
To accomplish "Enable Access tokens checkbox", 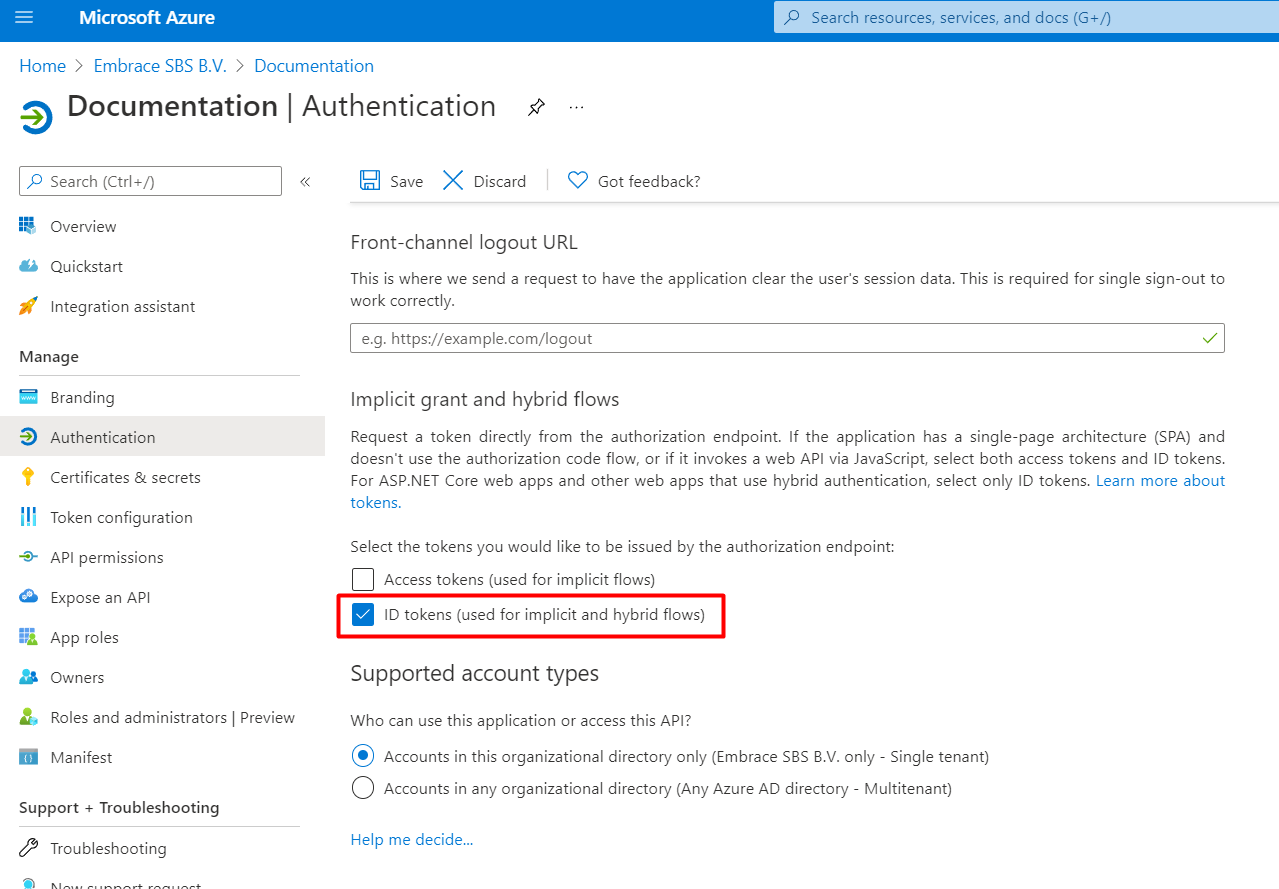I will pyautogui.click(x=363, y=579).
